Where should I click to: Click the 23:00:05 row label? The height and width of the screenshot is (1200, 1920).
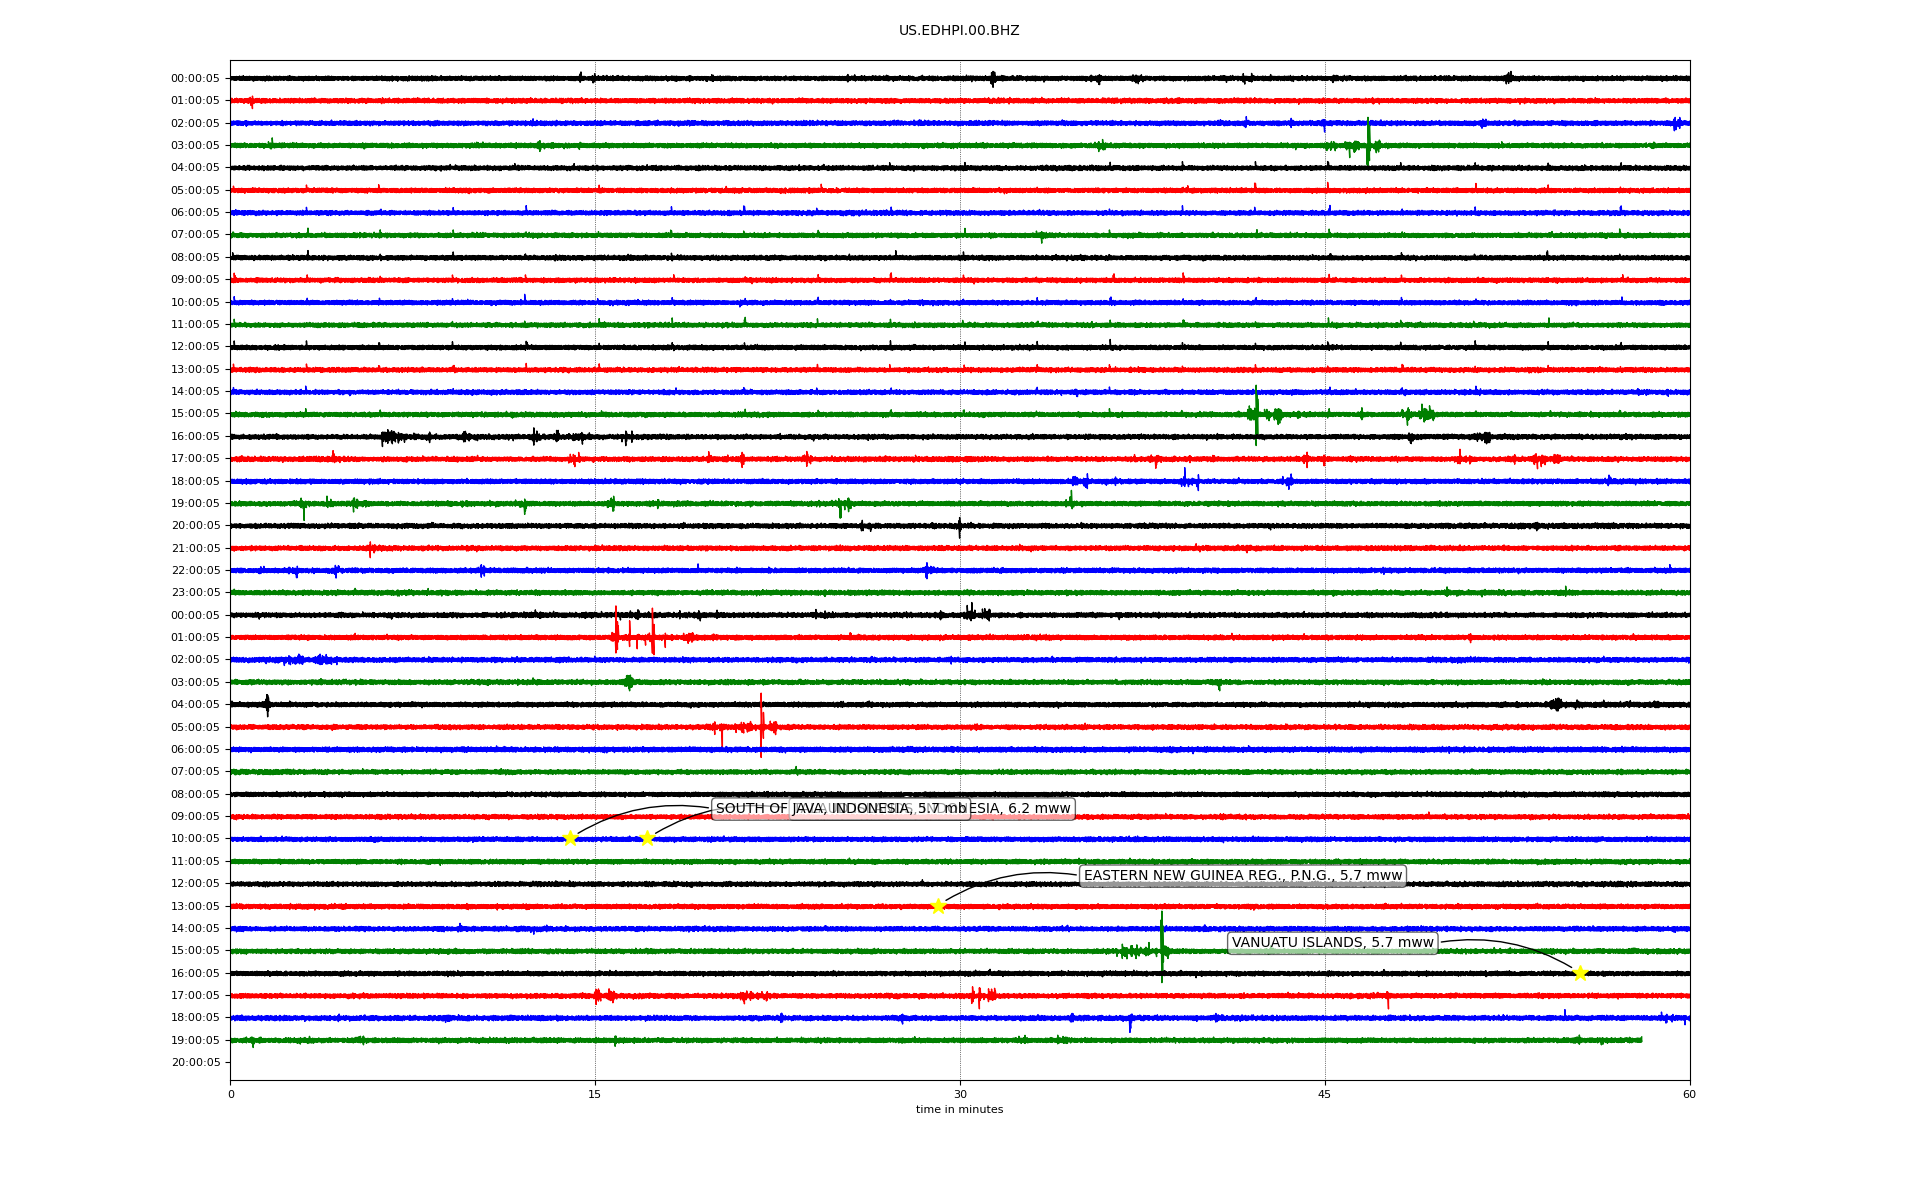point(195,593)
